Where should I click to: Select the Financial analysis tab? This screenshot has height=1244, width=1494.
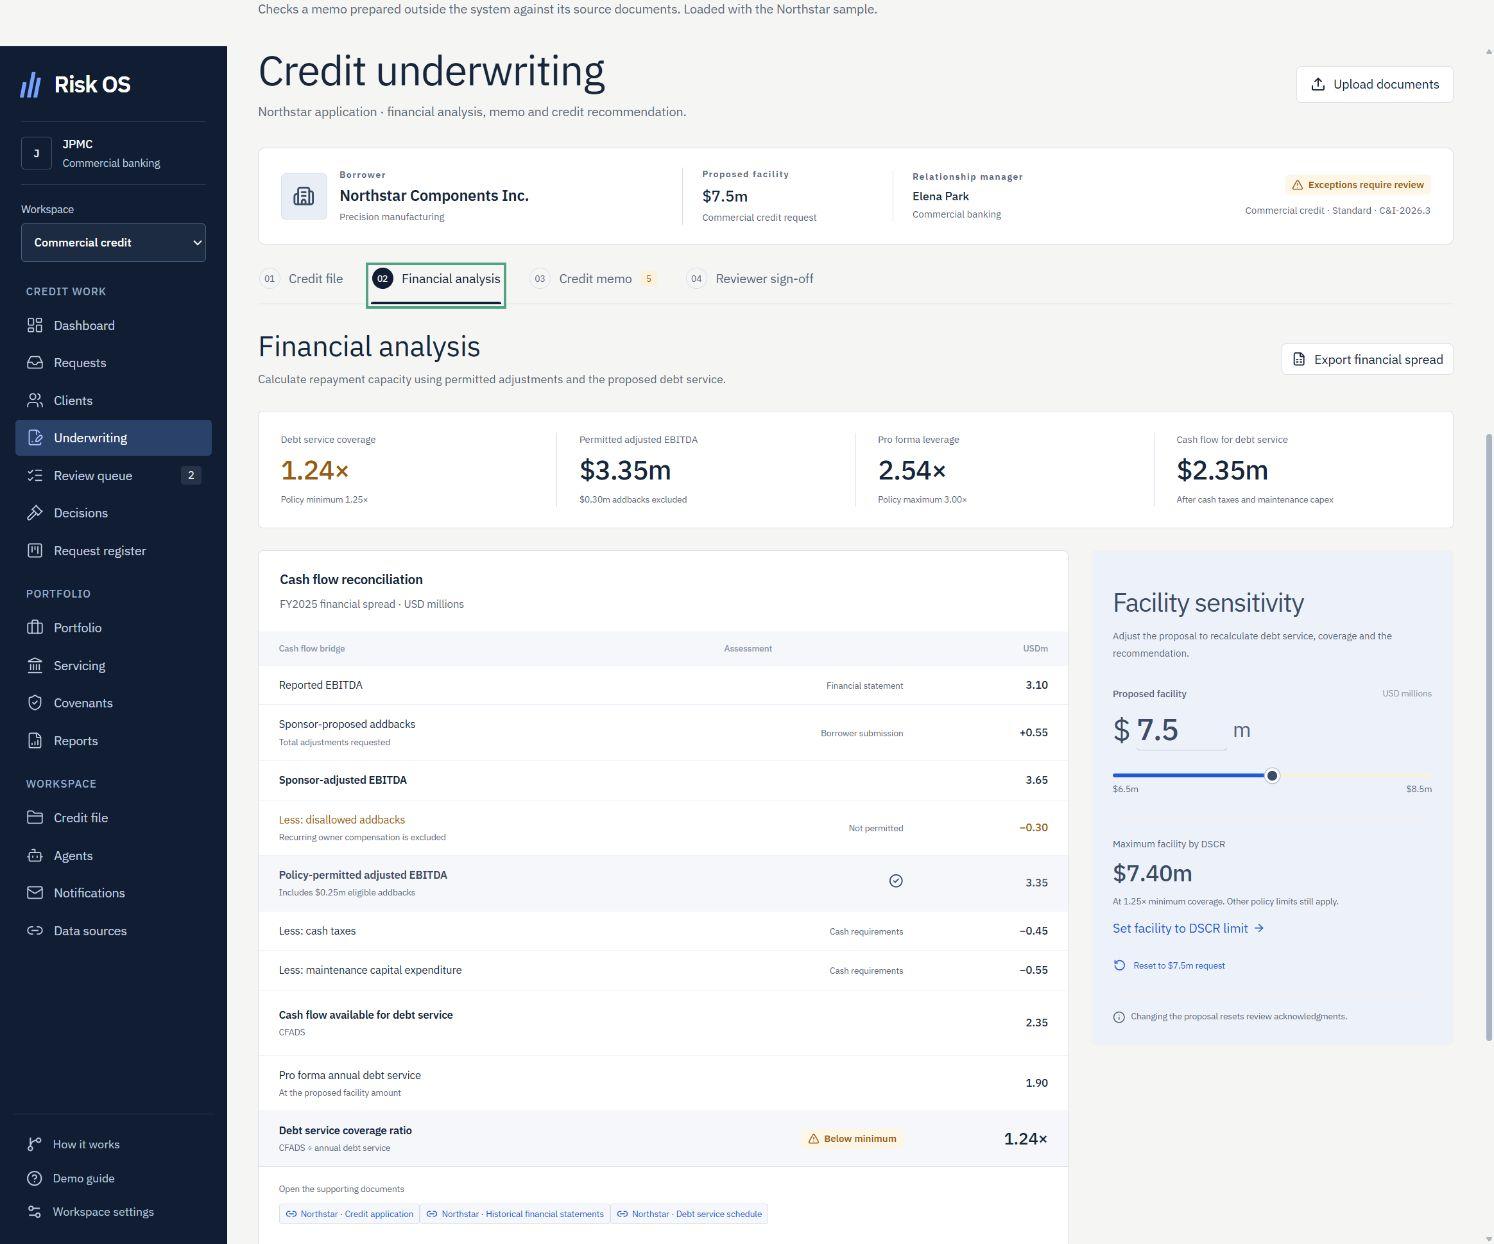point(436,279)
